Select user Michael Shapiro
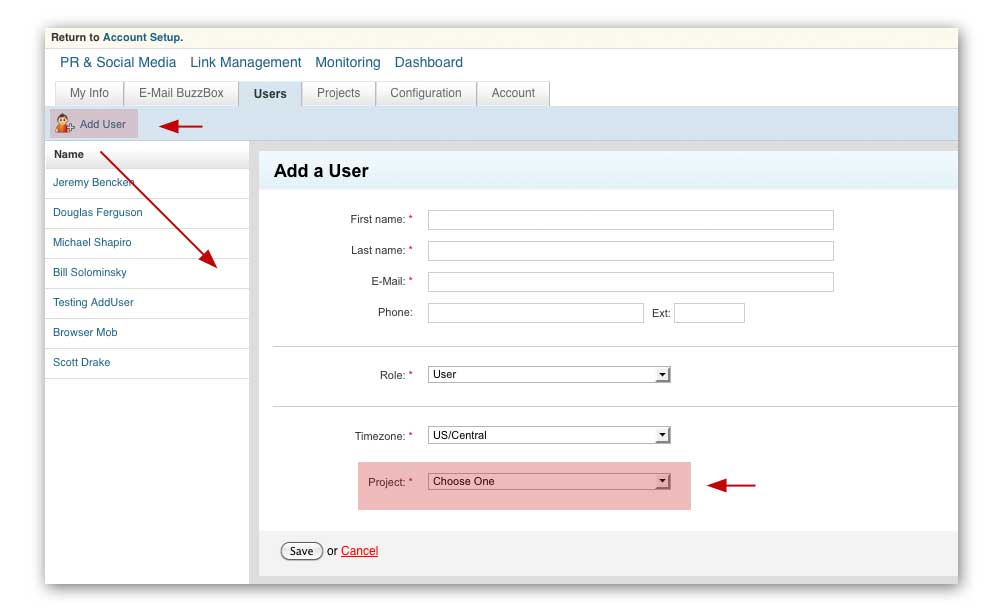Image resolution: width=1004 pixels, height=612 pixels. point(92,243)
